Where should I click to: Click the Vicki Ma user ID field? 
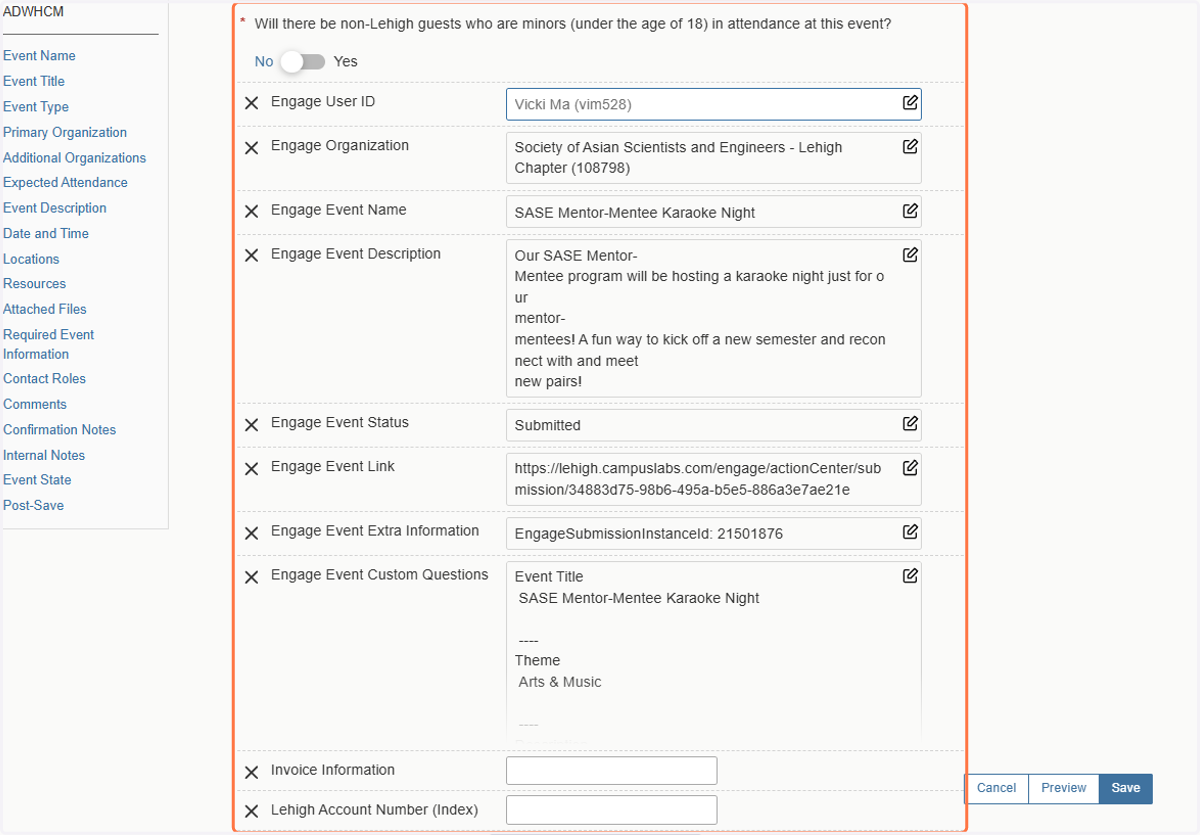[714, 104]
